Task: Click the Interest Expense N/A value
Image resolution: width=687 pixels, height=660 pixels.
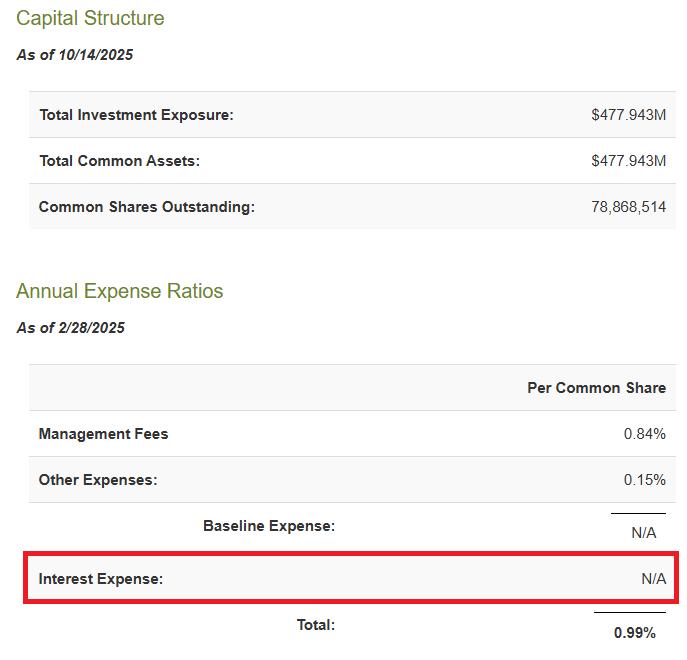Action: (653, 579)
